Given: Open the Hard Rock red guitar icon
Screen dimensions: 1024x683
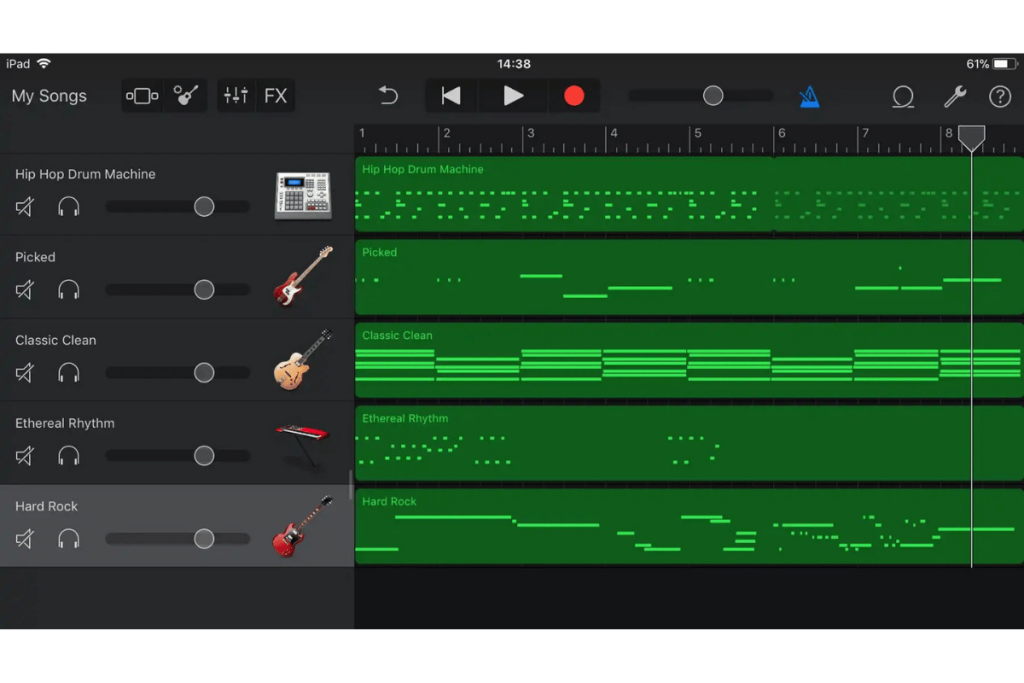Looking at the screenshot, I should tap(303, 526).
